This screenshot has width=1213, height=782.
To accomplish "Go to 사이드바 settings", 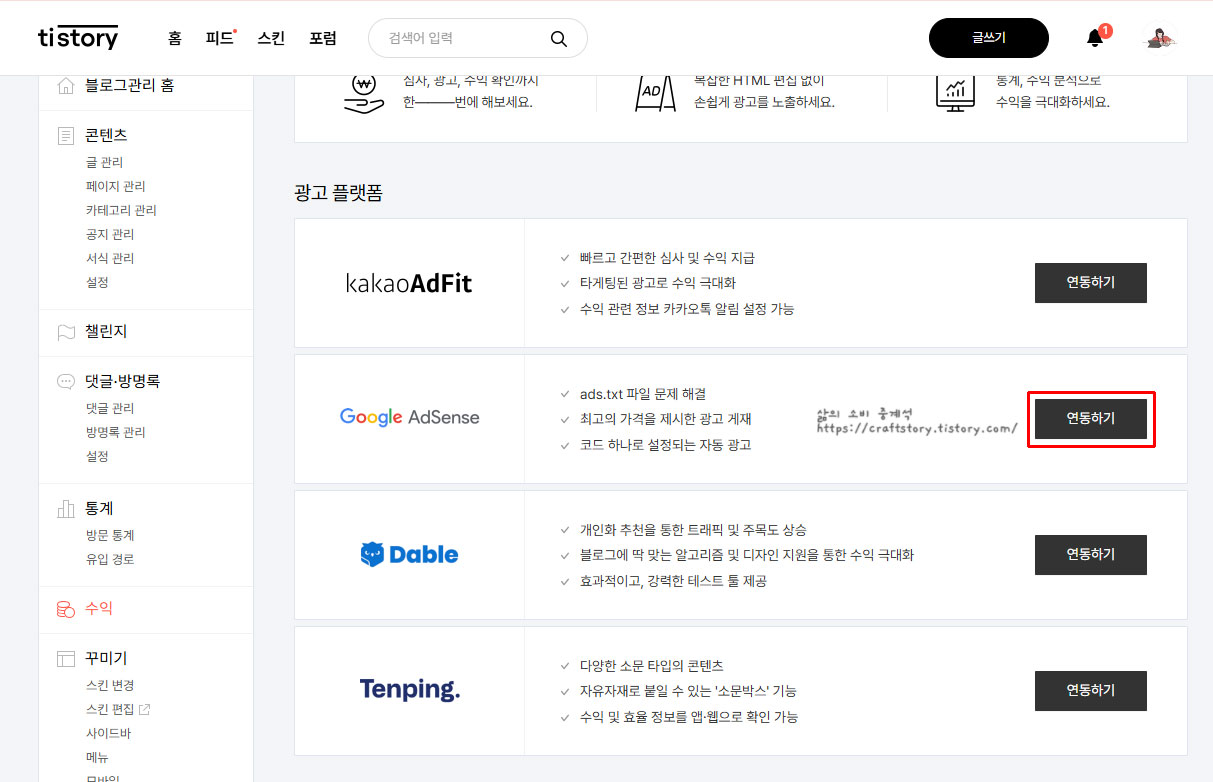I will (108, 733).
